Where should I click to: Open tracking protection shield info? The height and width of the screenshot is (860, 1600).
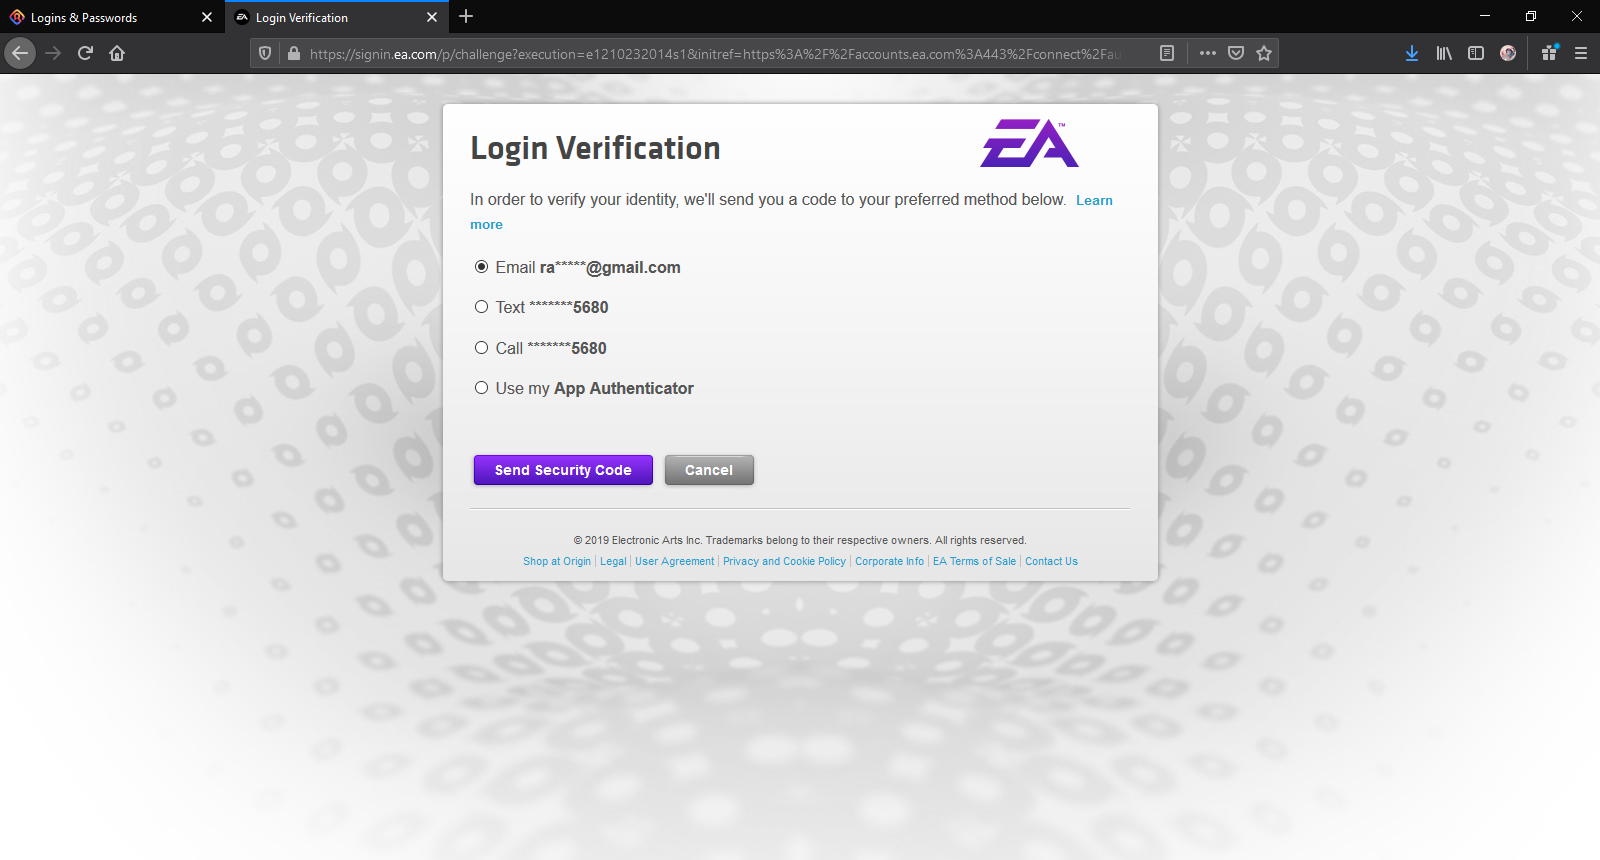[x=265, y=53]
